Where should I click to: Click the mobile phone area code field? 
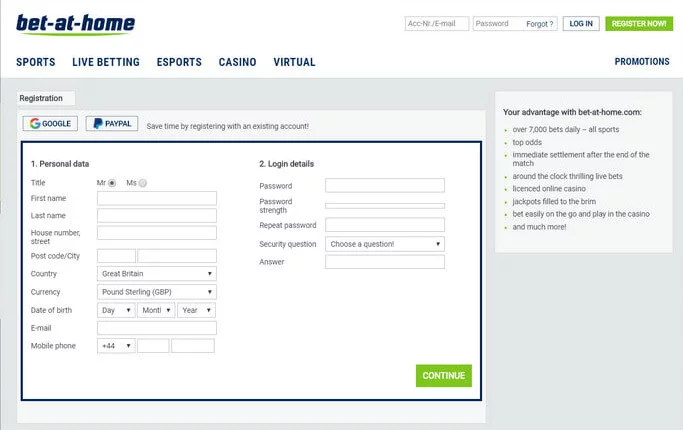click(153, 346)
